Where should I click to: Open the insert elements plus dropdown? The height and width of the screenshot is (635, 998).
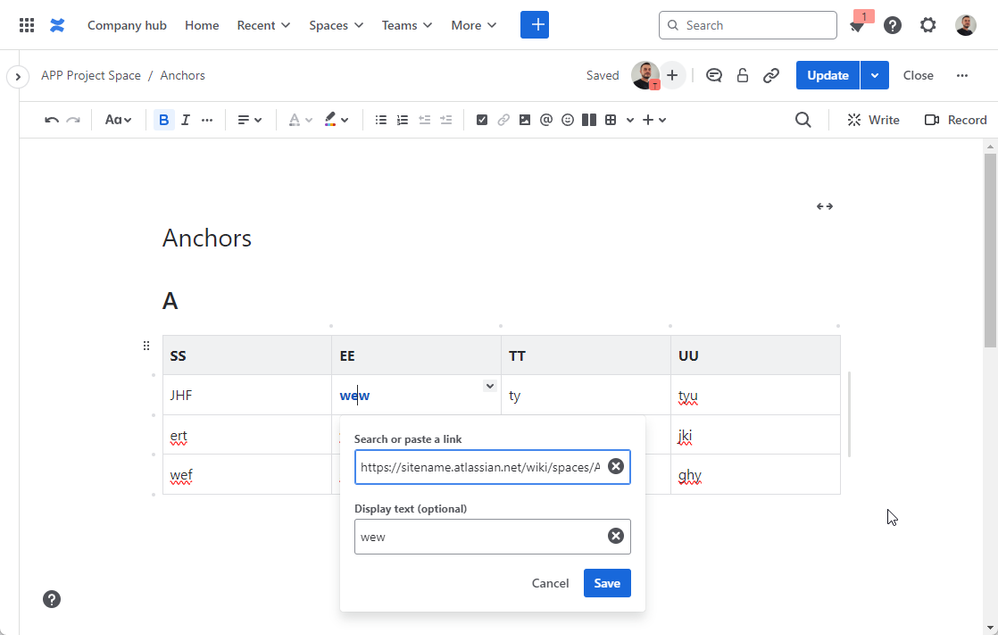tap(654, 120)
